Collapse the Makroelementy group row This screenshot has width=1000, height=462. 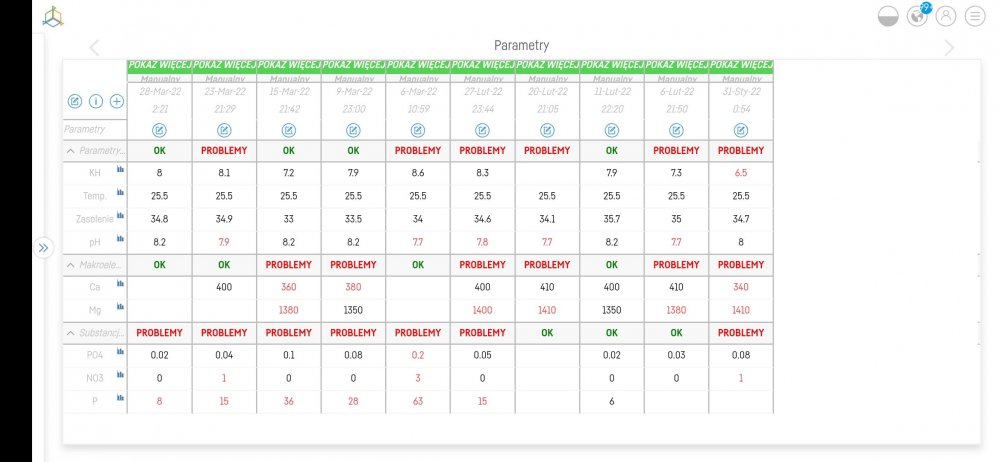point(70,264)
